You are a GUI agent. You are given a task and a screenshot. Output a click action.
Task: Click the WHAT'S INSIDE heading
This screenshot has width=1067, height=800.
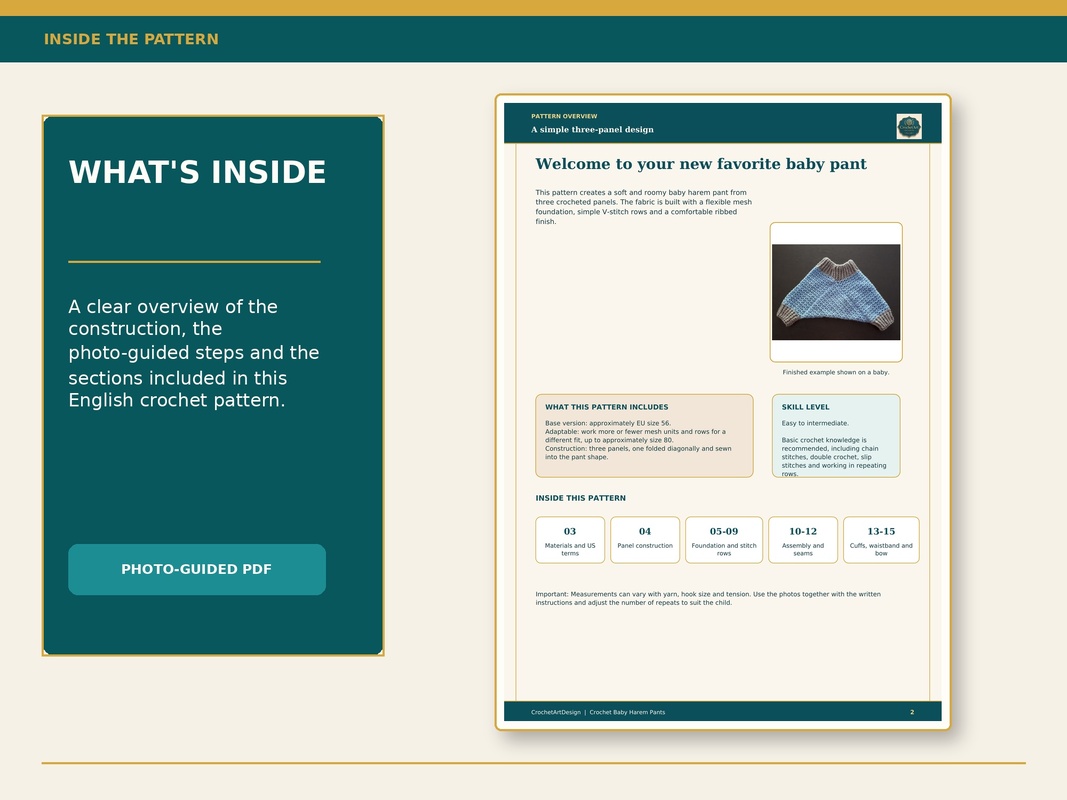click(x=197, y=172)
